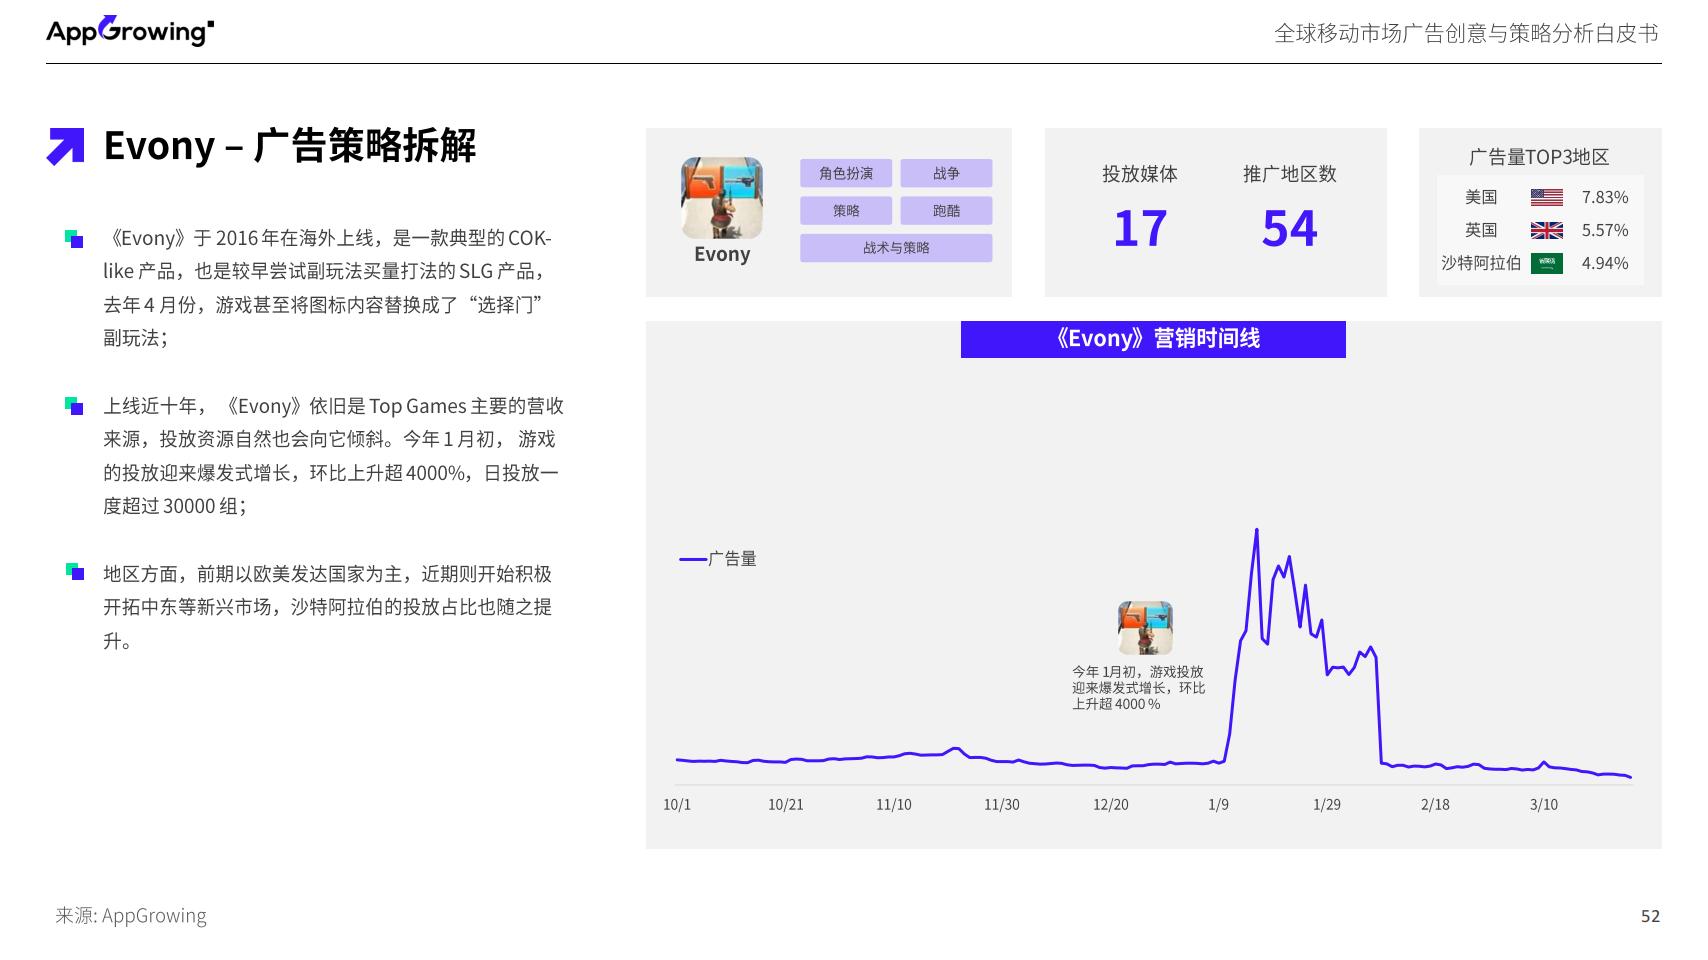Click the 投放媒体 label
The height and width of the screenshot is (960, 1708).
pos(1140,174)
